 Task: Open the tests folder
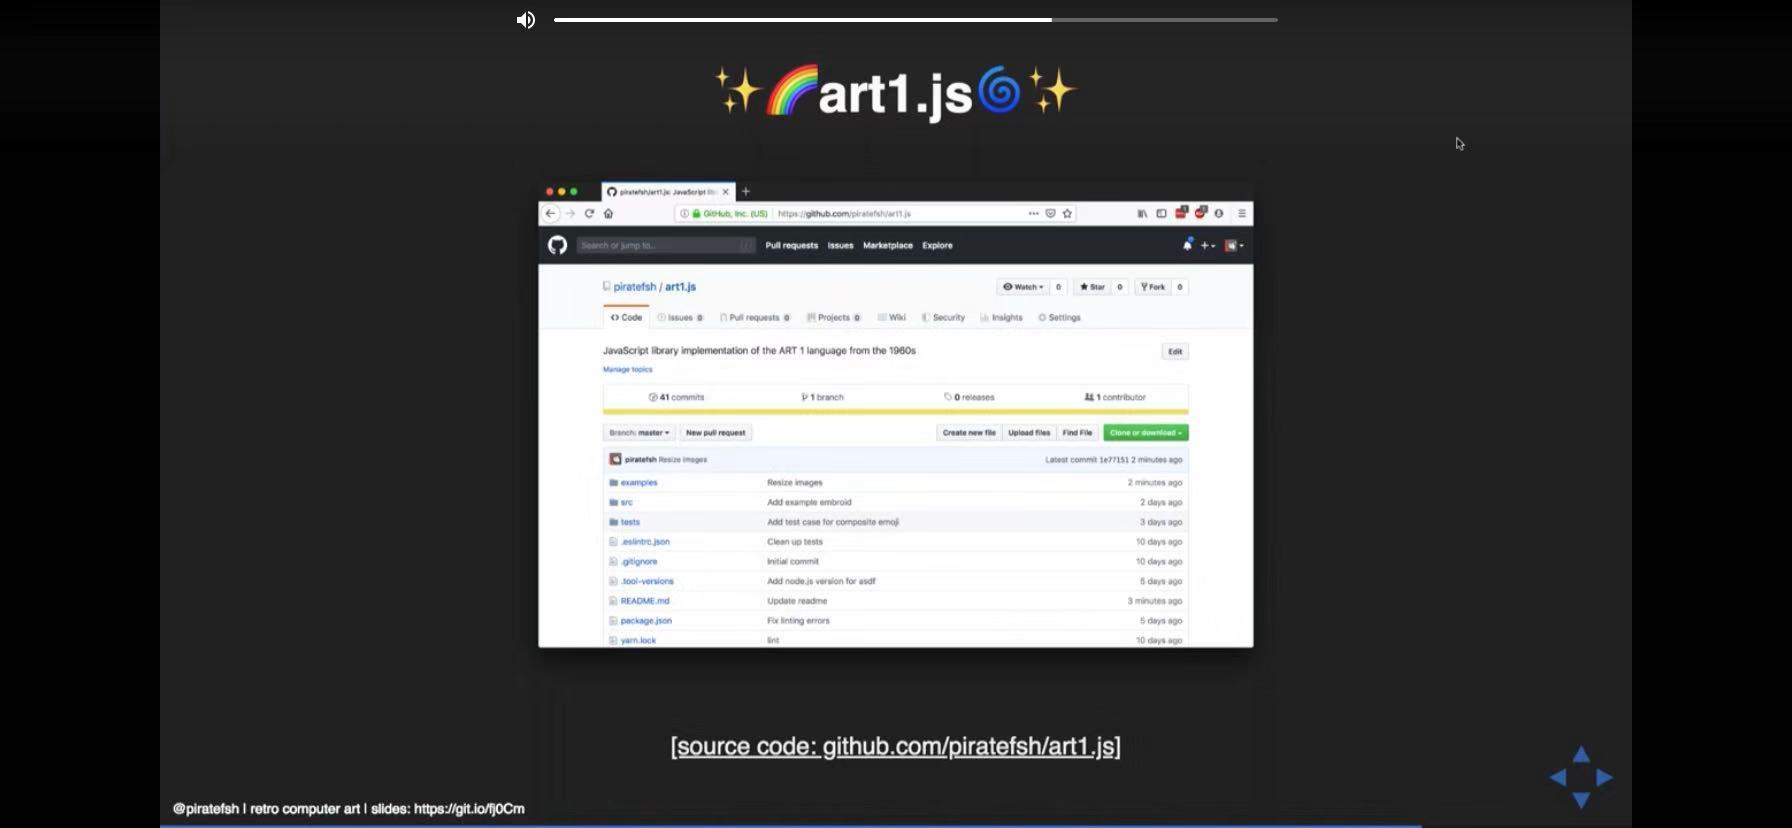tap(630, 522)
